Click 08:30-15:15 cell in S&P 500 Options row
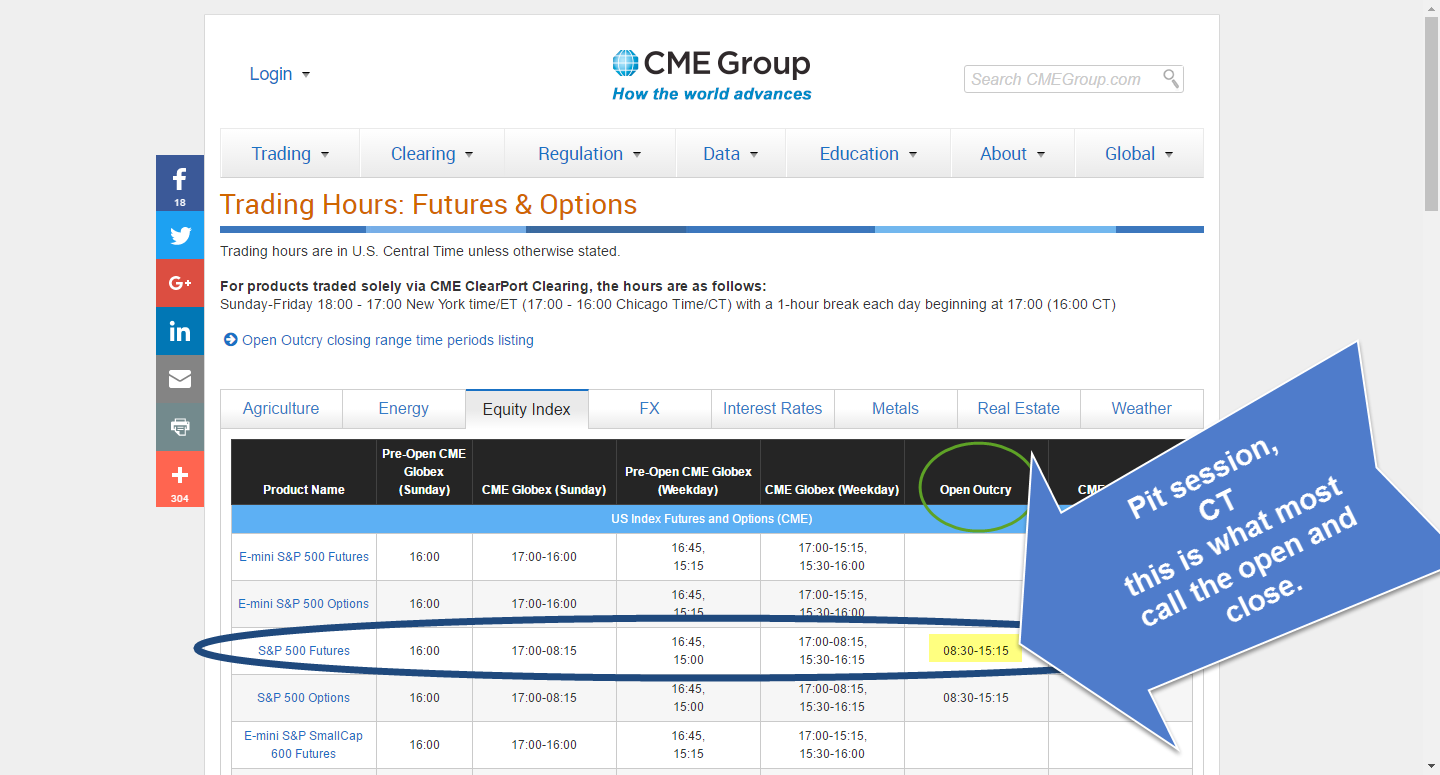This screenshot has width=1440, height=775. [976, 698]
